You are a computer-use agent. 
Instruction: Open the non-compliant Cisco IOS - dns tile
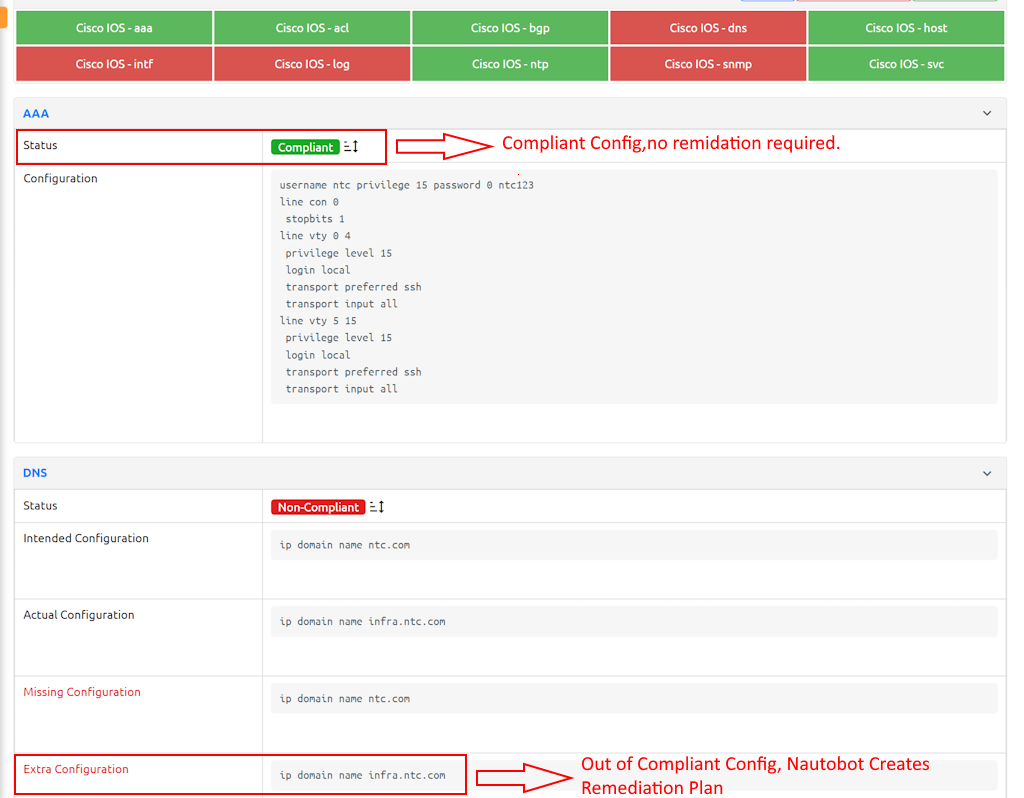click(707, 27)
